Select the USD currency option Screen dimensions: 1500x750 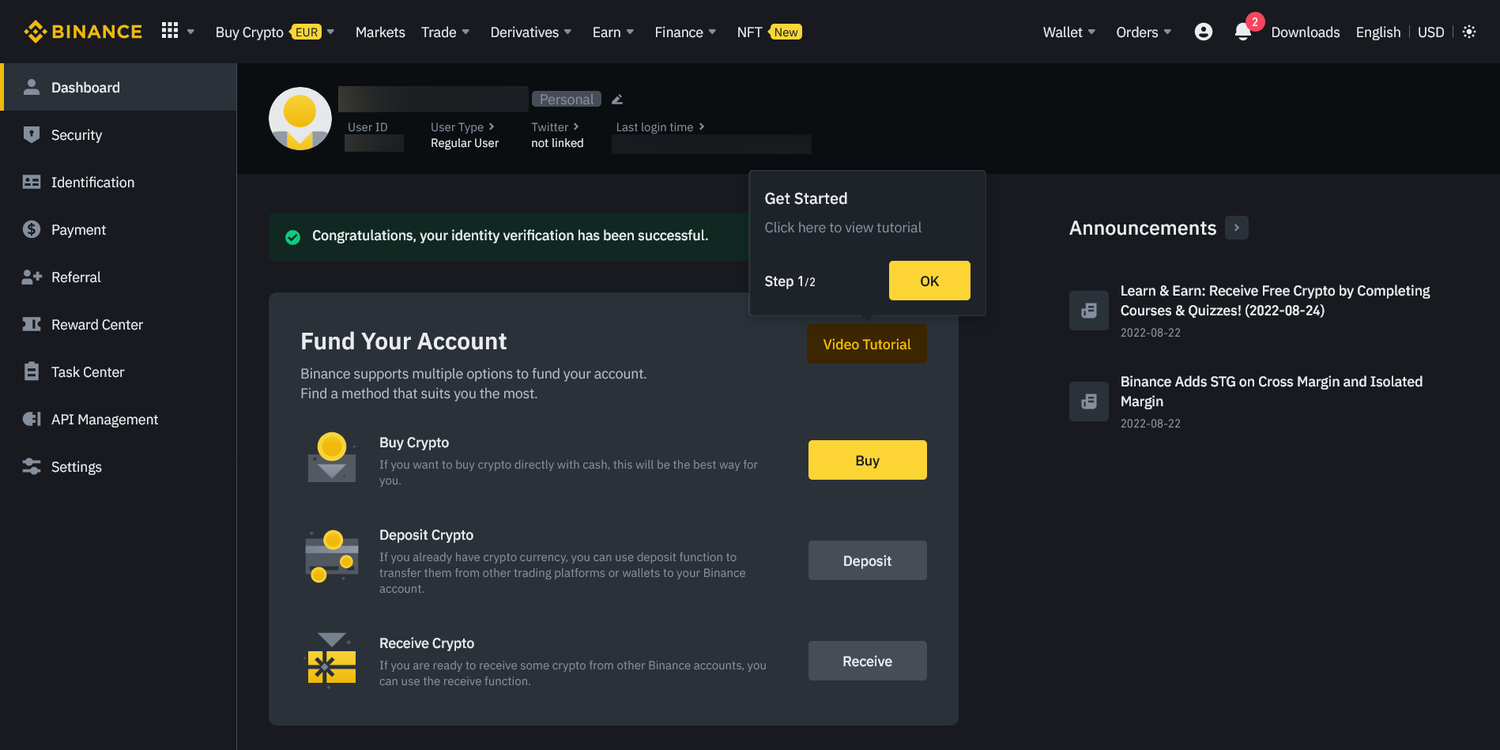1431,32
